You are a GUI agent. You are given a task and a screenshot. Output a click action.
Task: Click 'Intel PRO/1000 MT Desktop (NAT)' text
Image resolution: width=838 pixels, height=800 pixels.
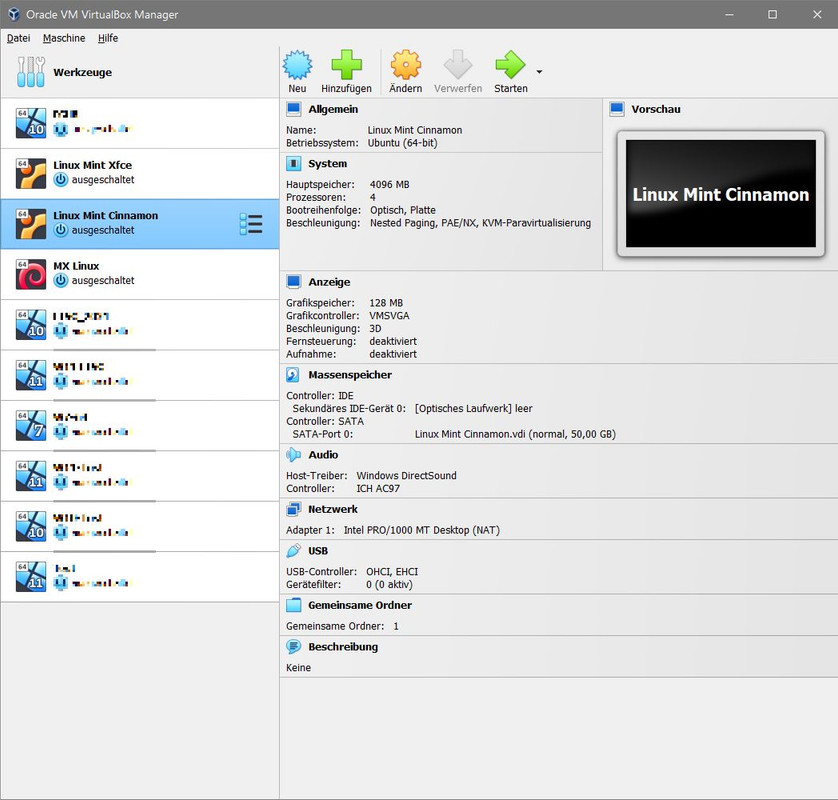422,530
